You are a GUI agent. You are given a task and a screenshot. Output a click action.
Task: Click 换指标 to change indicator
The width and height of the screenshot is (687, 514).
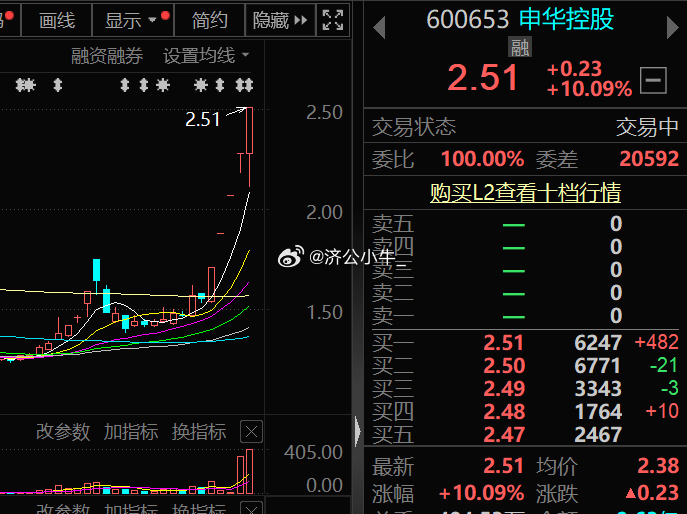(198, 432)
